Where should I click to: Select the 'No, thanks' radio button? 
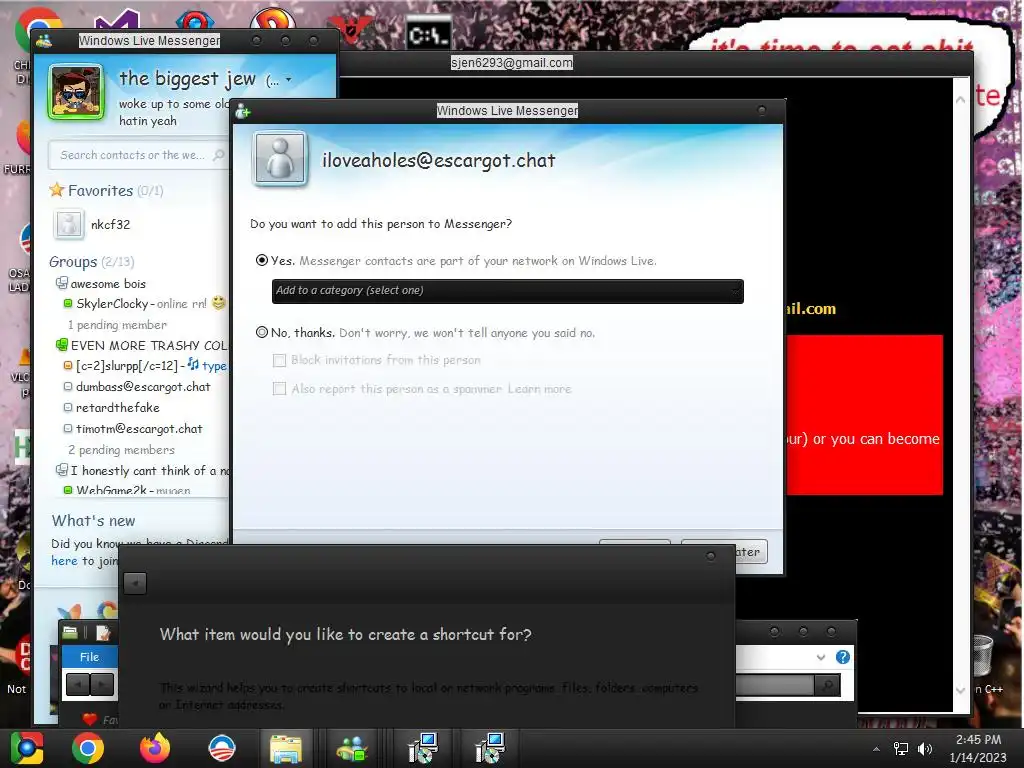(x=262, y=332)
